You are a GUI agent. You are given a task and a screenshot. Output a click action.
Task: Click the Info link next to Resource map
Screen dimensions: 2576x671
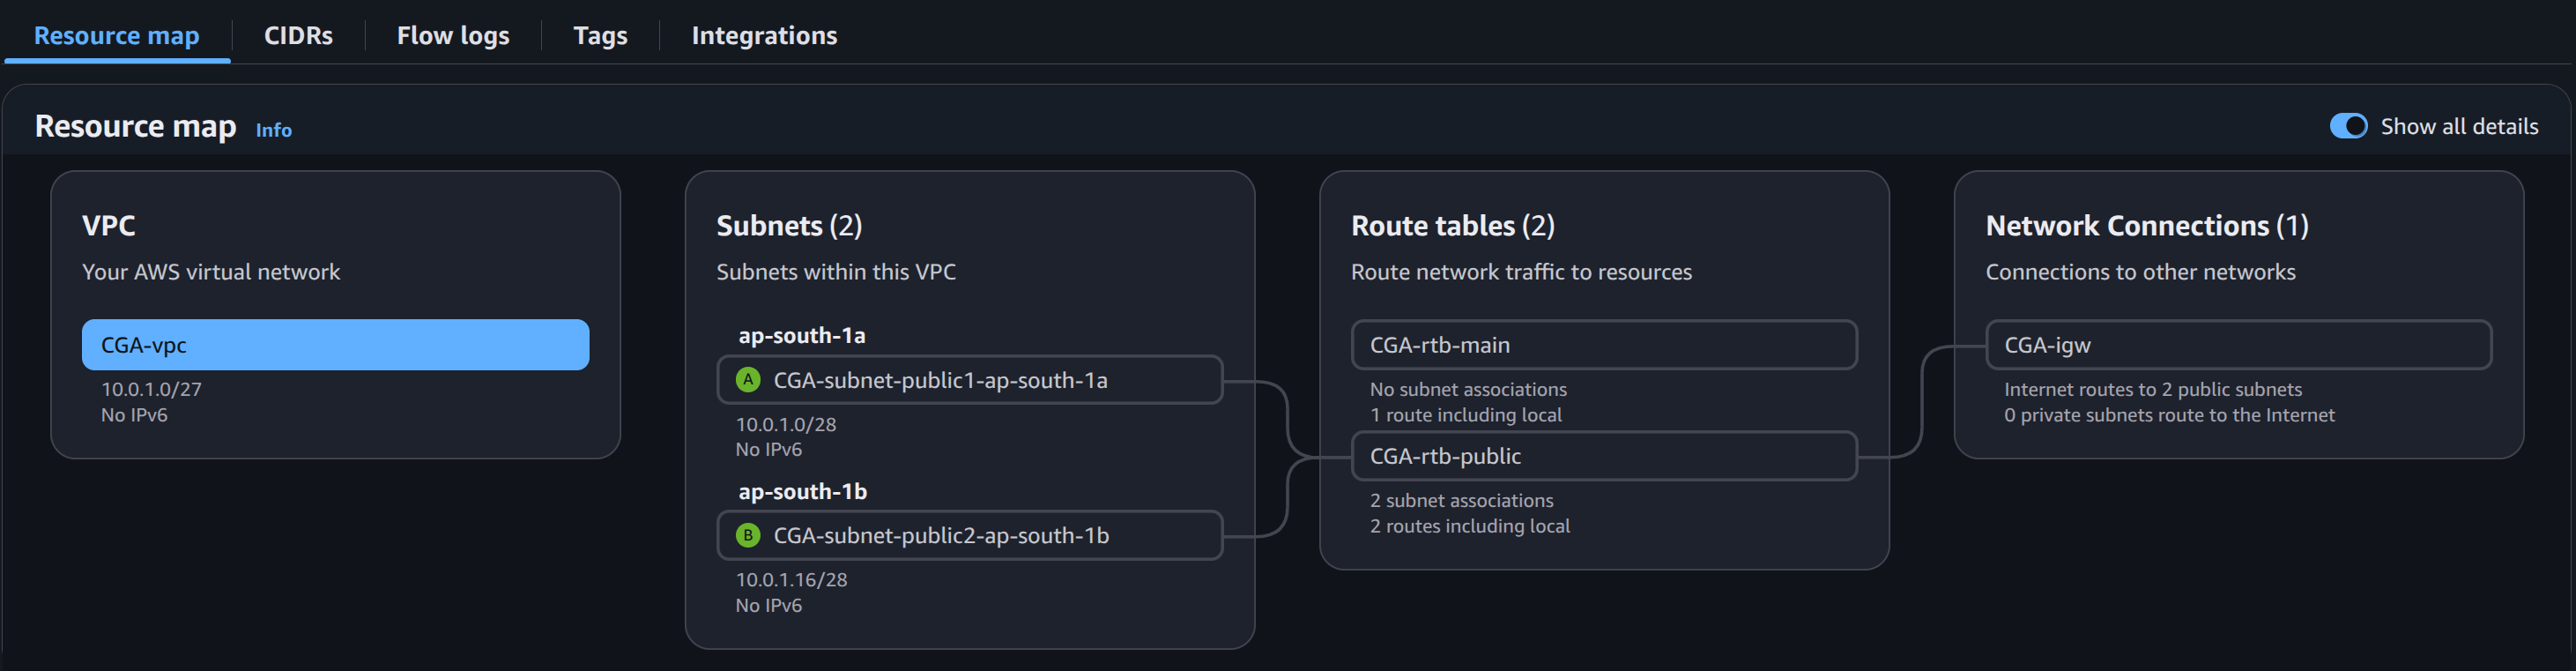pos(273,130)
